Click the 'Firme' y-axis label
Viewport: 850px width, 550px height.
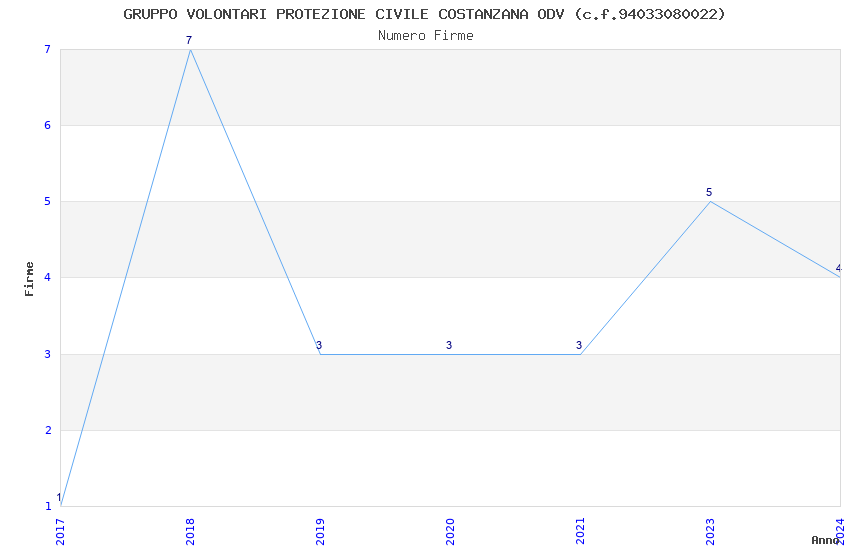[x=29, y=279]
